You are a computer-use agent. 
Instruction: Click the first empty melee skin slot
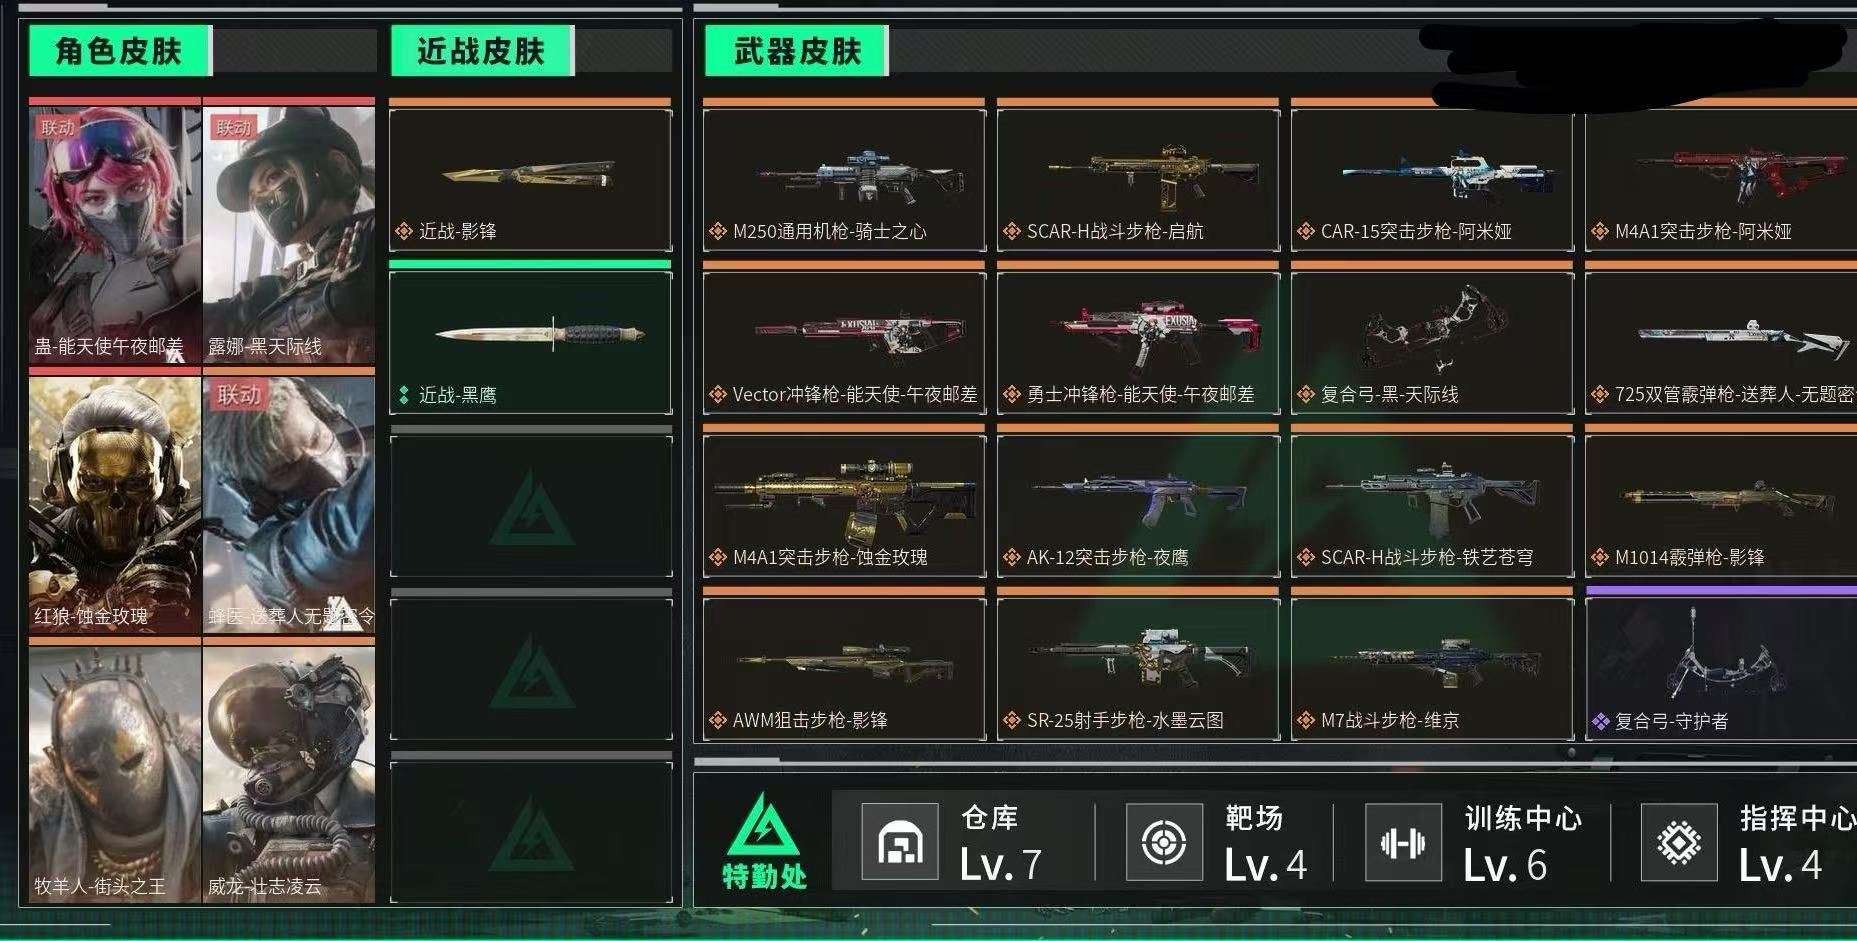click(530, 506)
